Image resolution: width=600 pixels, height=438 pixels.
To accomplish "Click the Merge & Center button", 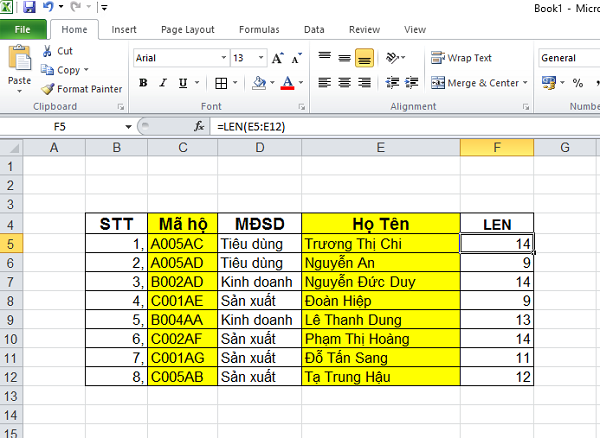I will [x=476, y=83].
